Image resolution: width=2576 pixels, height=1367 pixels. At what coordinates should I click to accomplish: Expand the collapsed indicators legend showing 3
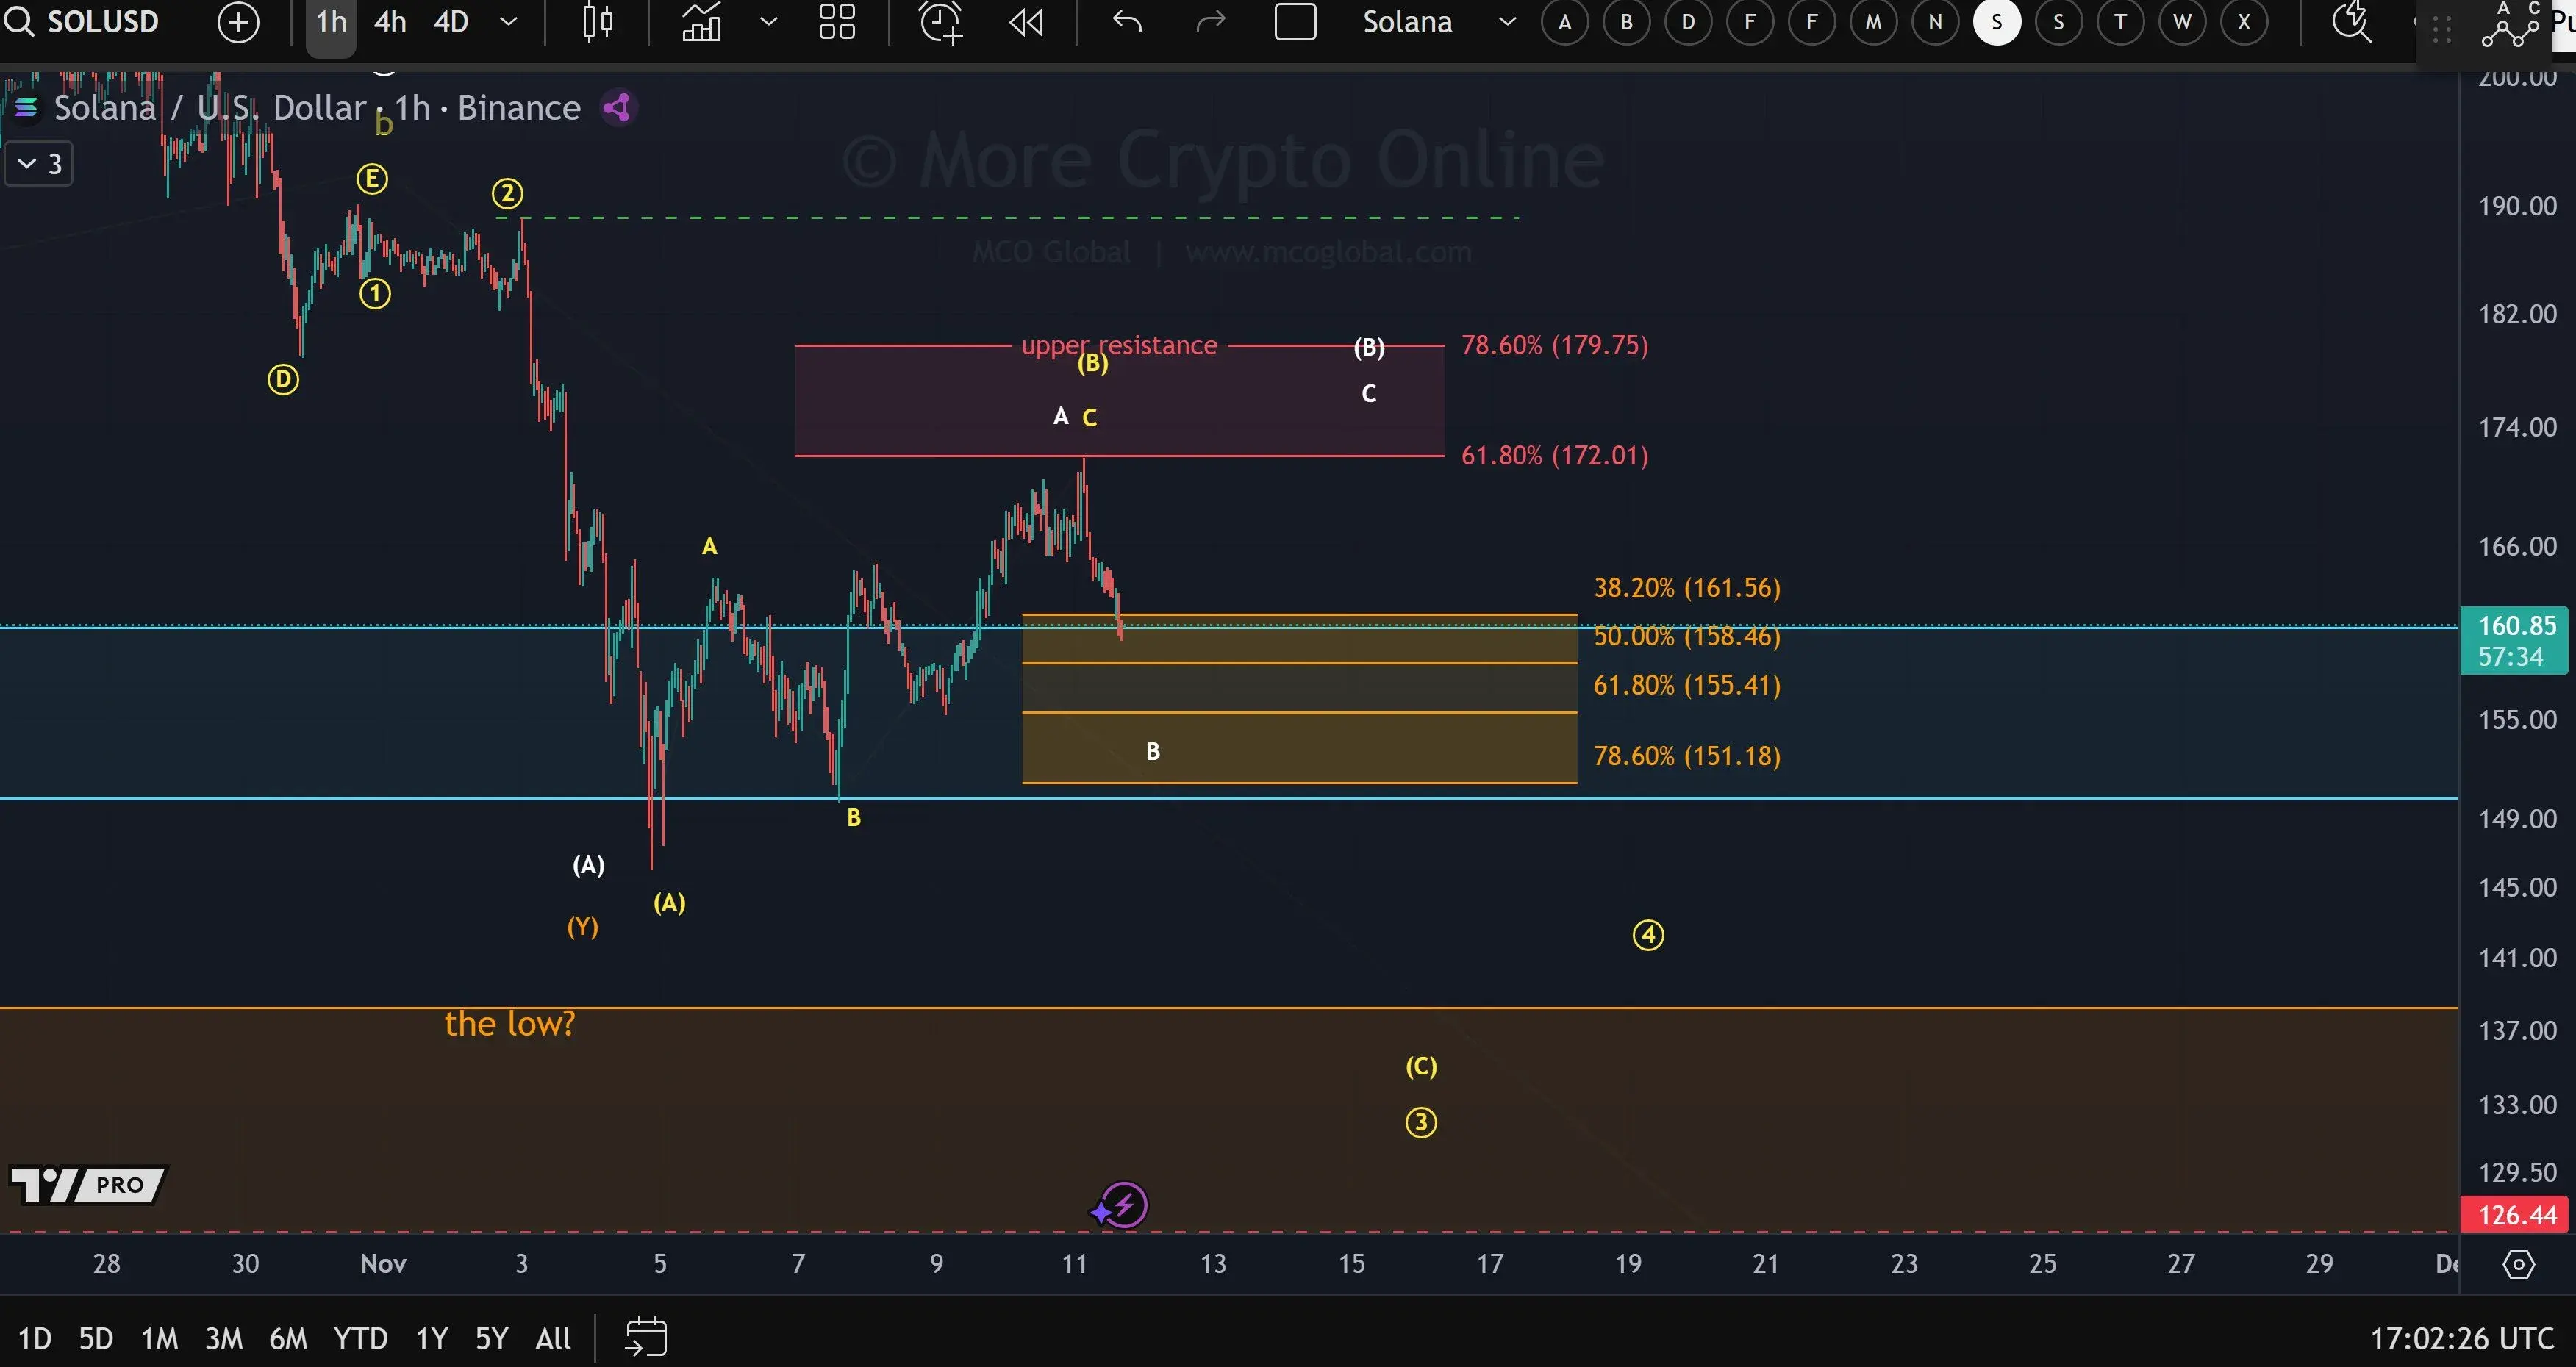40,164
